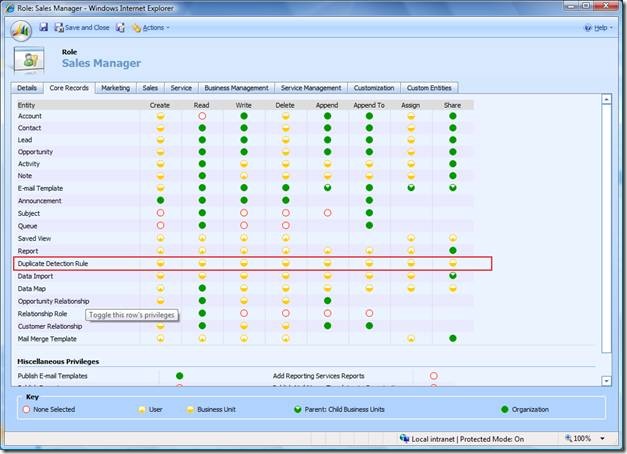Open the Help dropdown menu
Image resolution: width=627 pixels, height=454 pixels.
tap(600, 28)
